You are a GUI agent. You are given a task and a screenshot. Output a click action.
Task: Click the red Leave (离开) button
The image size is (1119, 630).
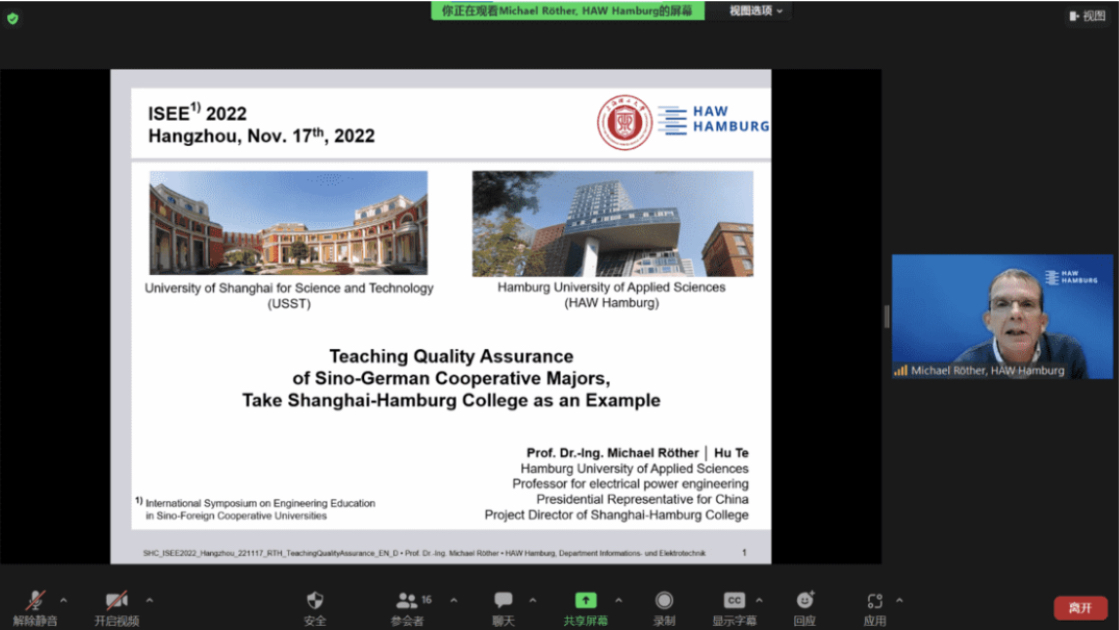1080,607
